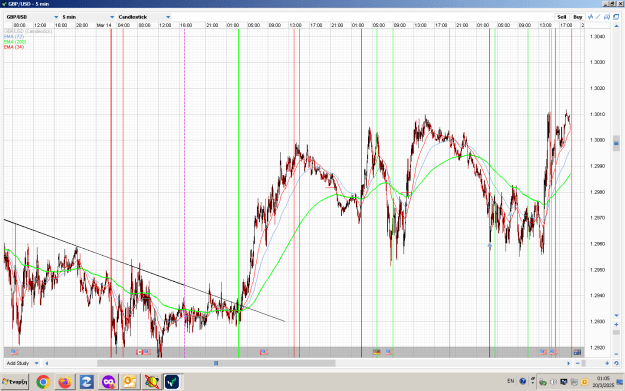Click the chart alert/announce icon

(607, 17)
